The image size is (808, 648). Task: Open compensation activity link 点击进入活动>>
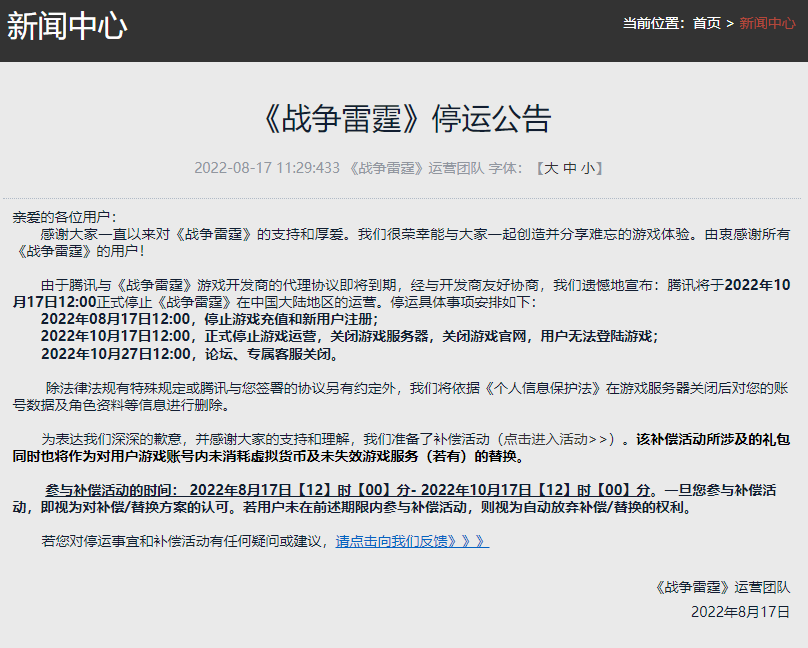(559, 439)
